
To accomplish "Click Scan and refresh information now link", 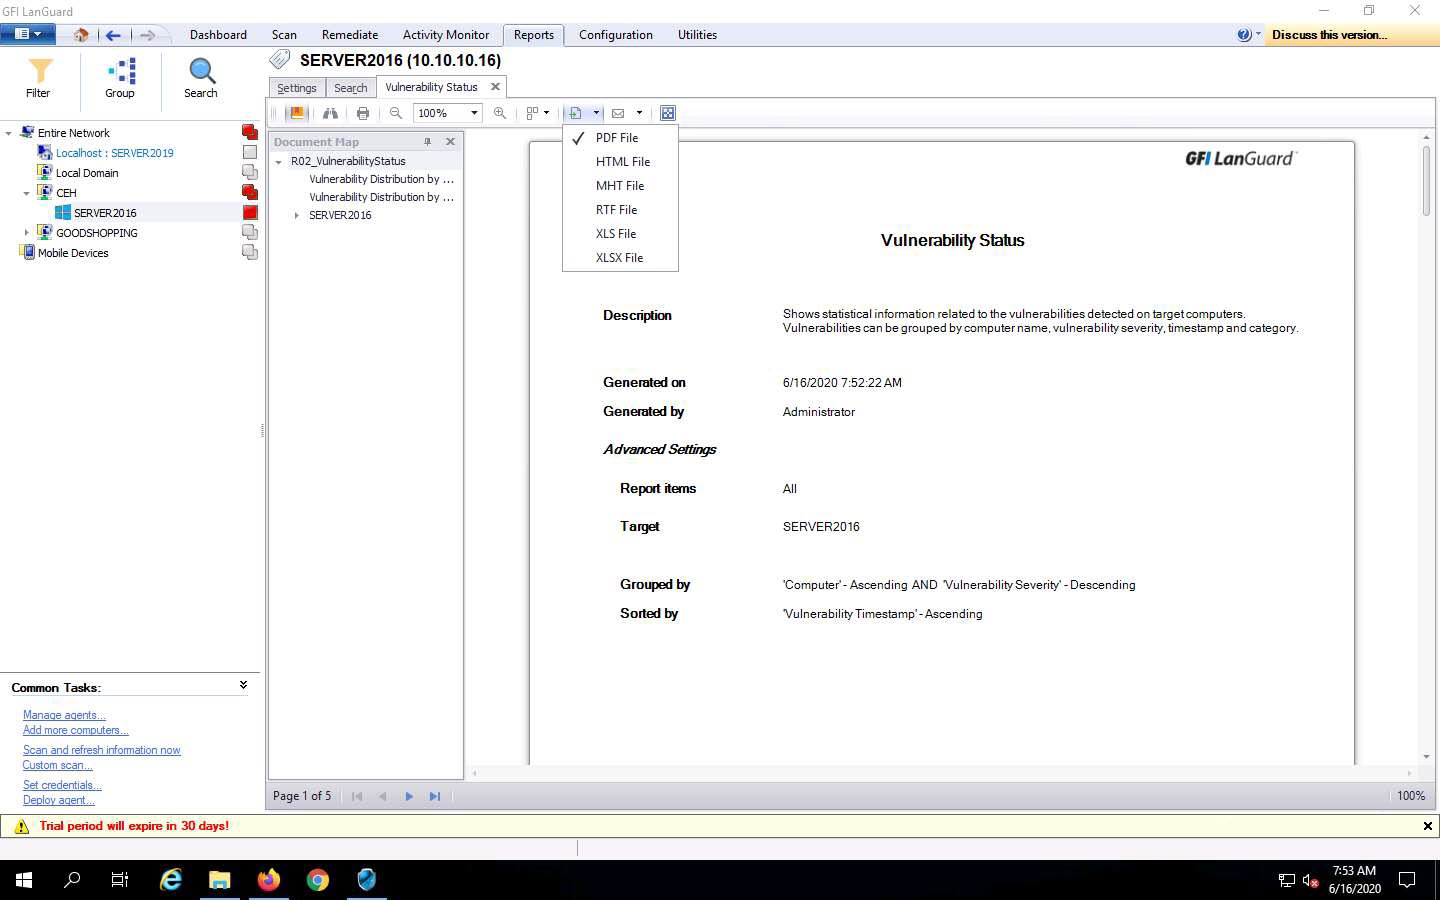I will [102, 750].
